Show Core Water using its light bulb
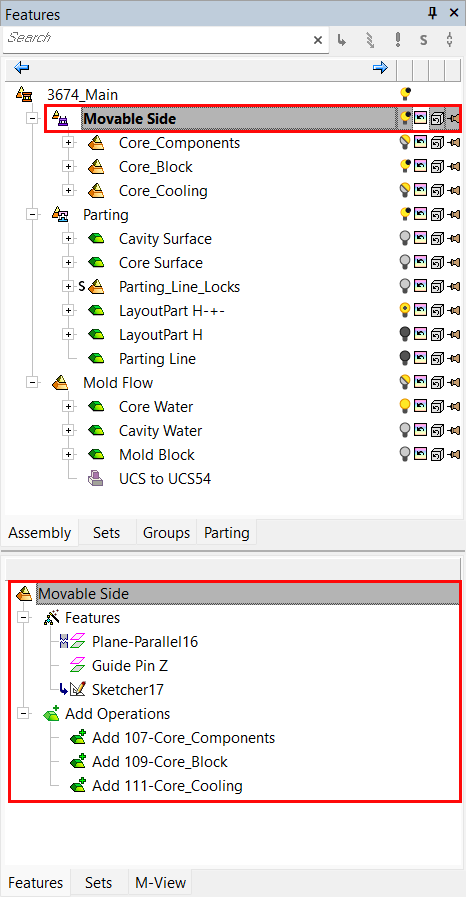466x897 pixels. (x=405, y=407)
